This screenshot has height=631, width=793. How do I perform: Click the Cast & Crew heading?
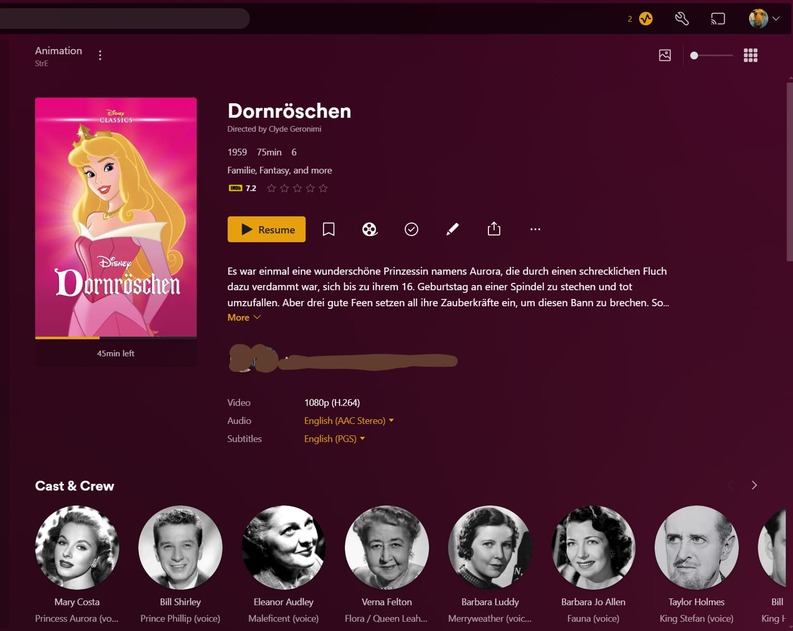(x=74, y=486)
